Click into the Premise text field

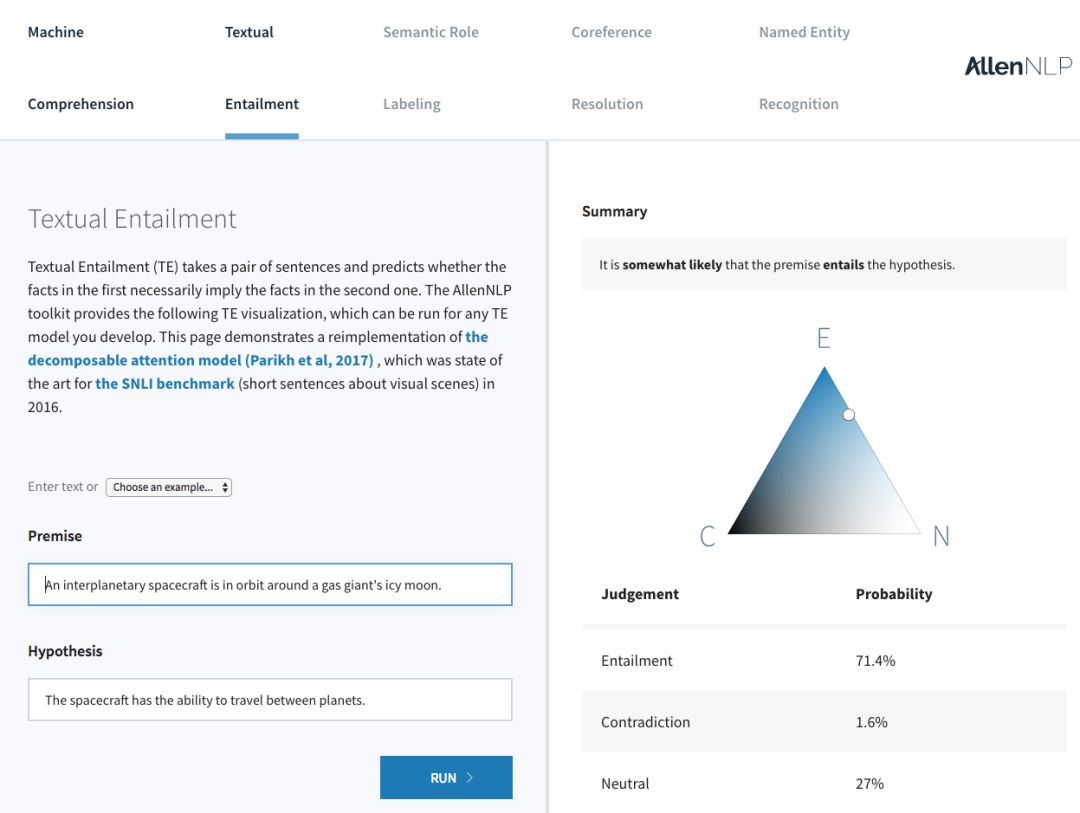tap(270, 585)
